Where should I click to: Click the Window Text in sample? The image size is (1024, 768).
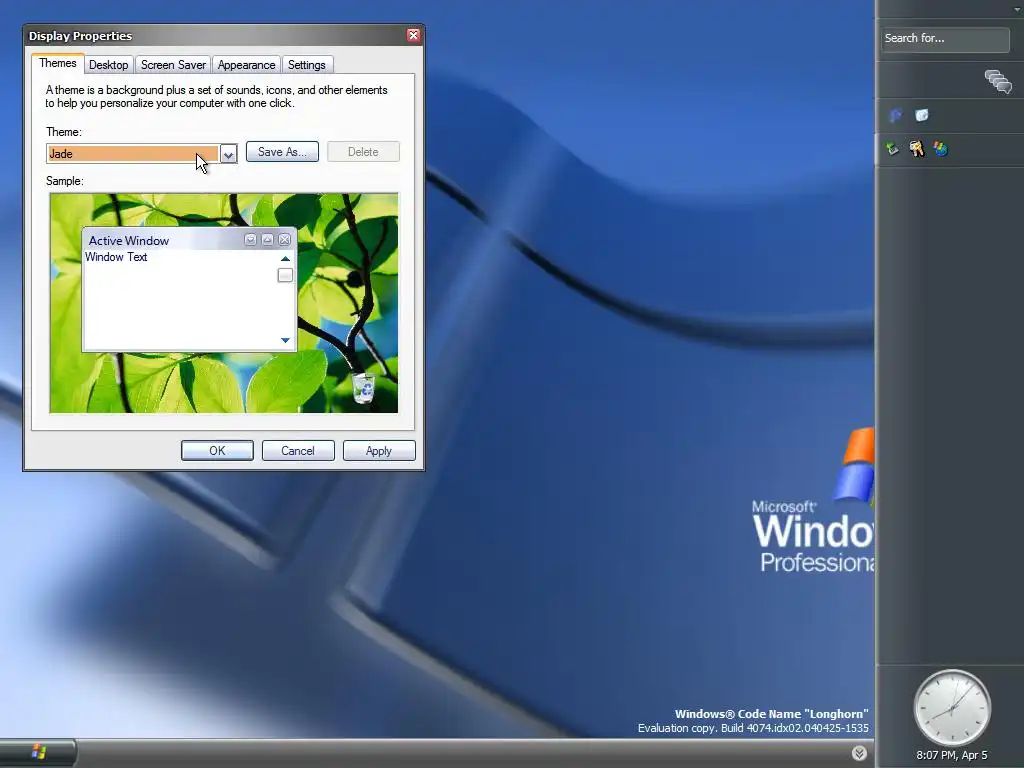(x=116, y=257)
